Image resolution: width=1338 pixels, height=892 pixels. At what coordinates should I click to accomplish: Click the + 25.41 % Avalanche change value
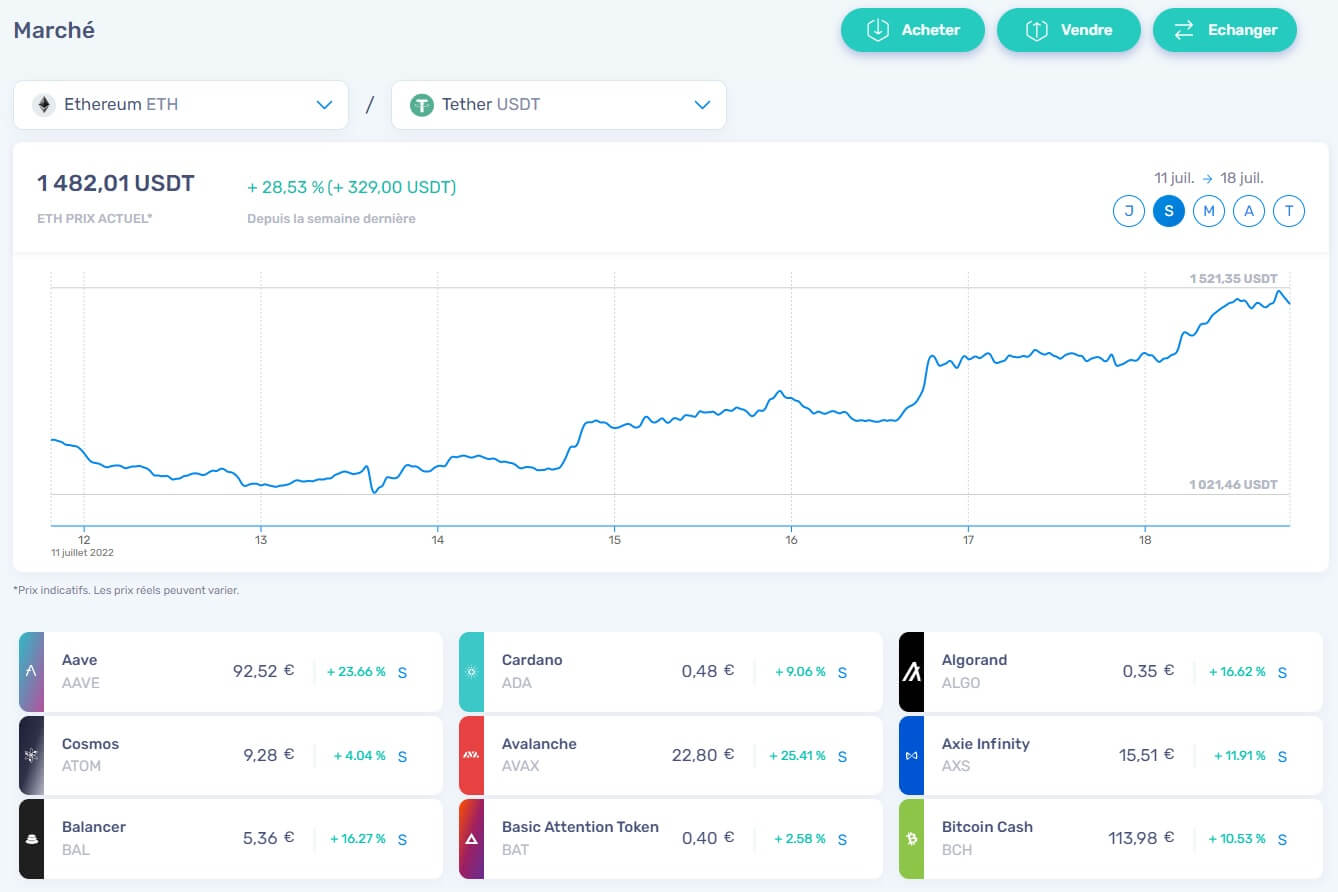[797, 756]
